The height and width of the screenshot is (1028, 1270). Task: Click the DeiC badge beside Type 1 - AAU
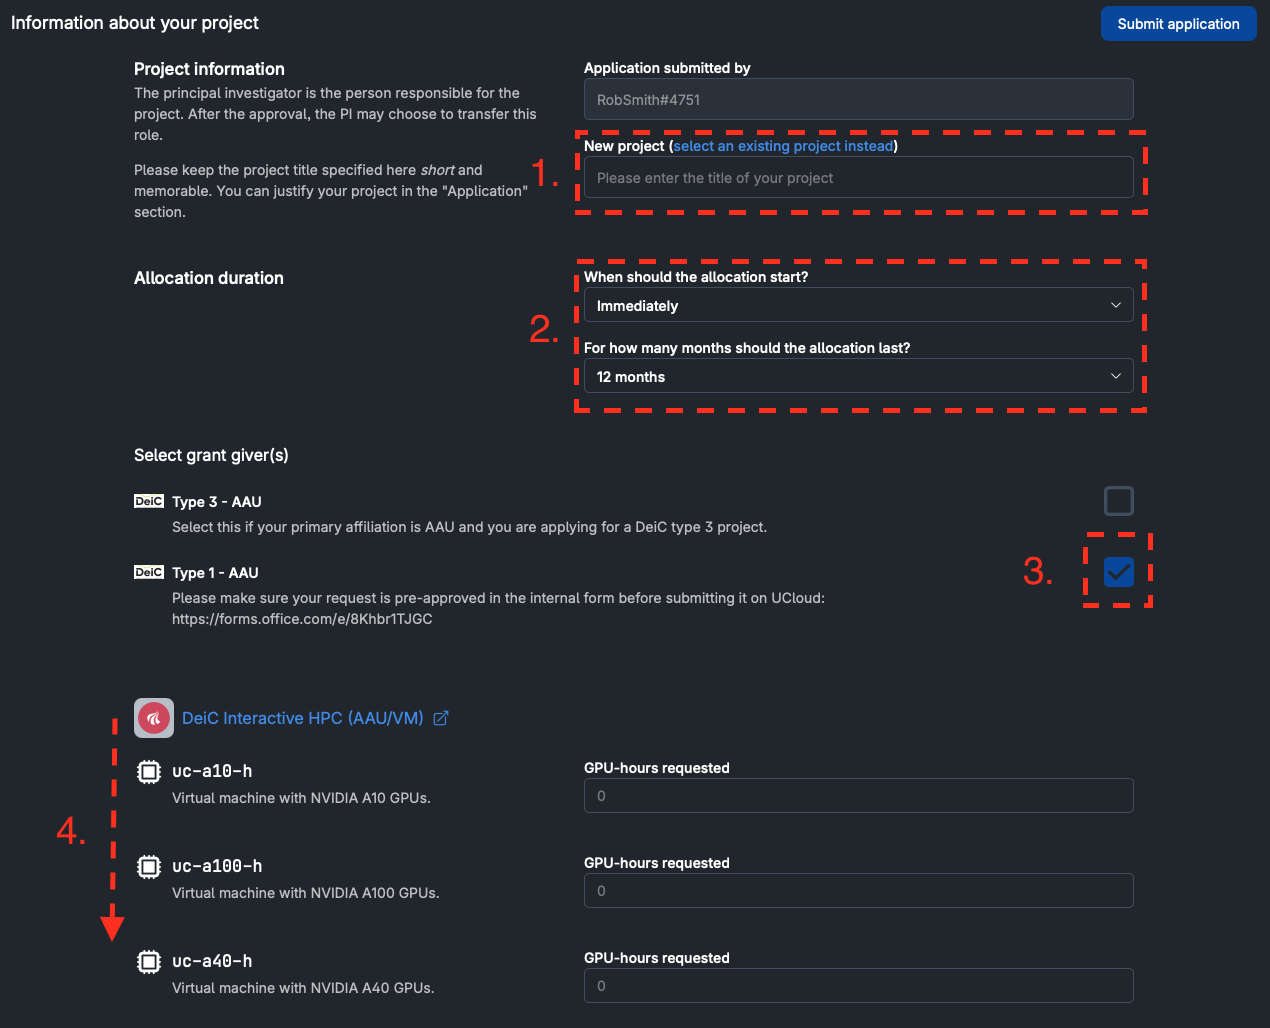click(149, 572)
